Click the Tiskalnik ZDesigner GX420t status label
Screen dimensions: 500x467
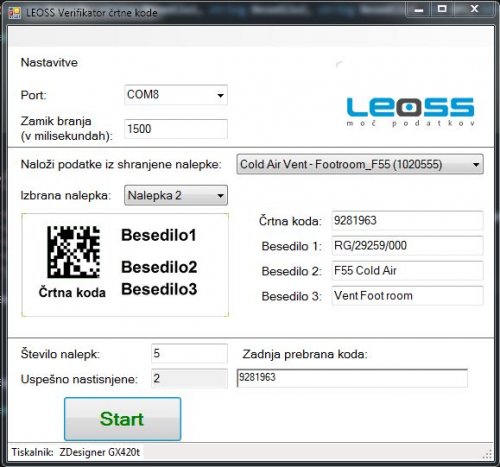76,452
